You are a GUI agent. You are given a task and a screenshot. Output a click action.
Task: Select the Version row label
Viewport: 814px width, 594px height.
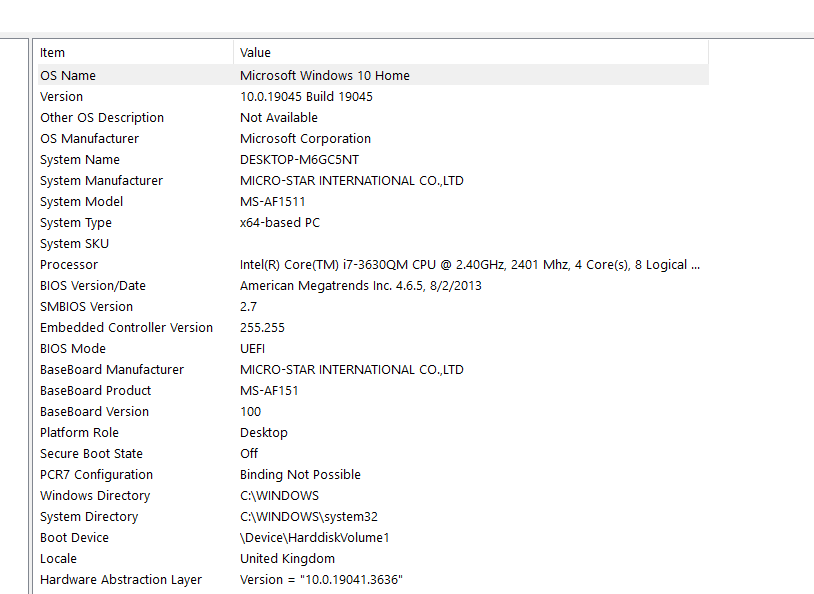click(x=61, y=97)
